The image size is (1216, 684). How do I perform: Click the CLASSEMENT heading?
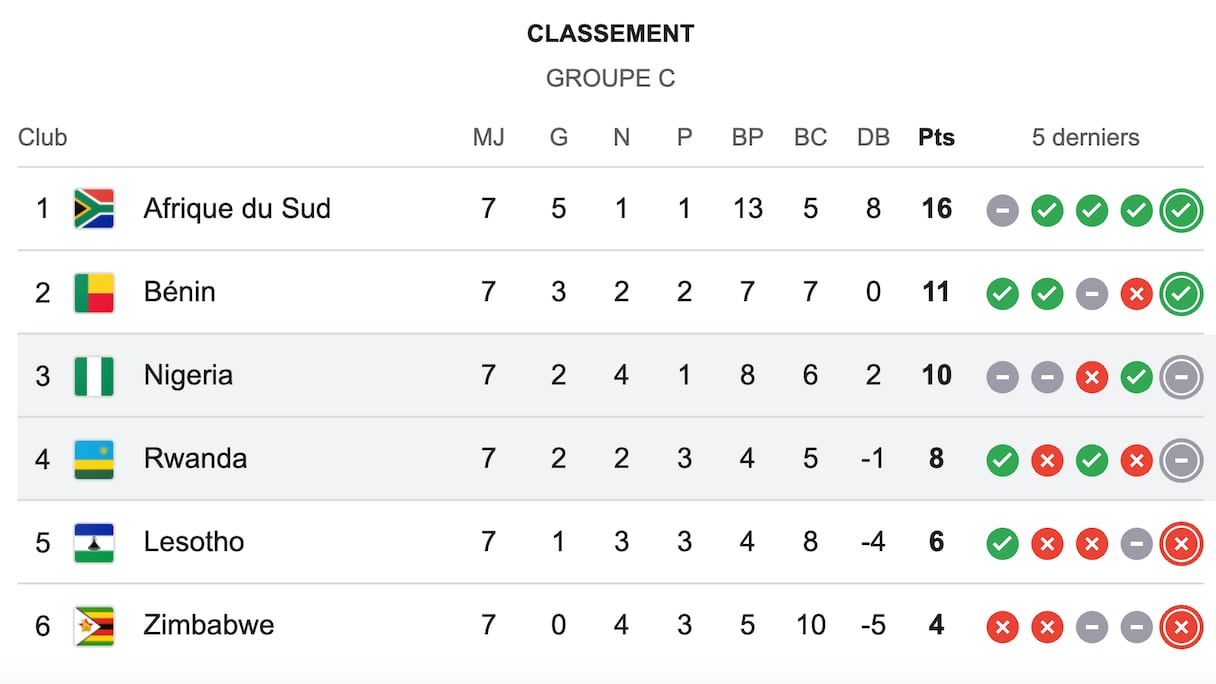point(610,34)
